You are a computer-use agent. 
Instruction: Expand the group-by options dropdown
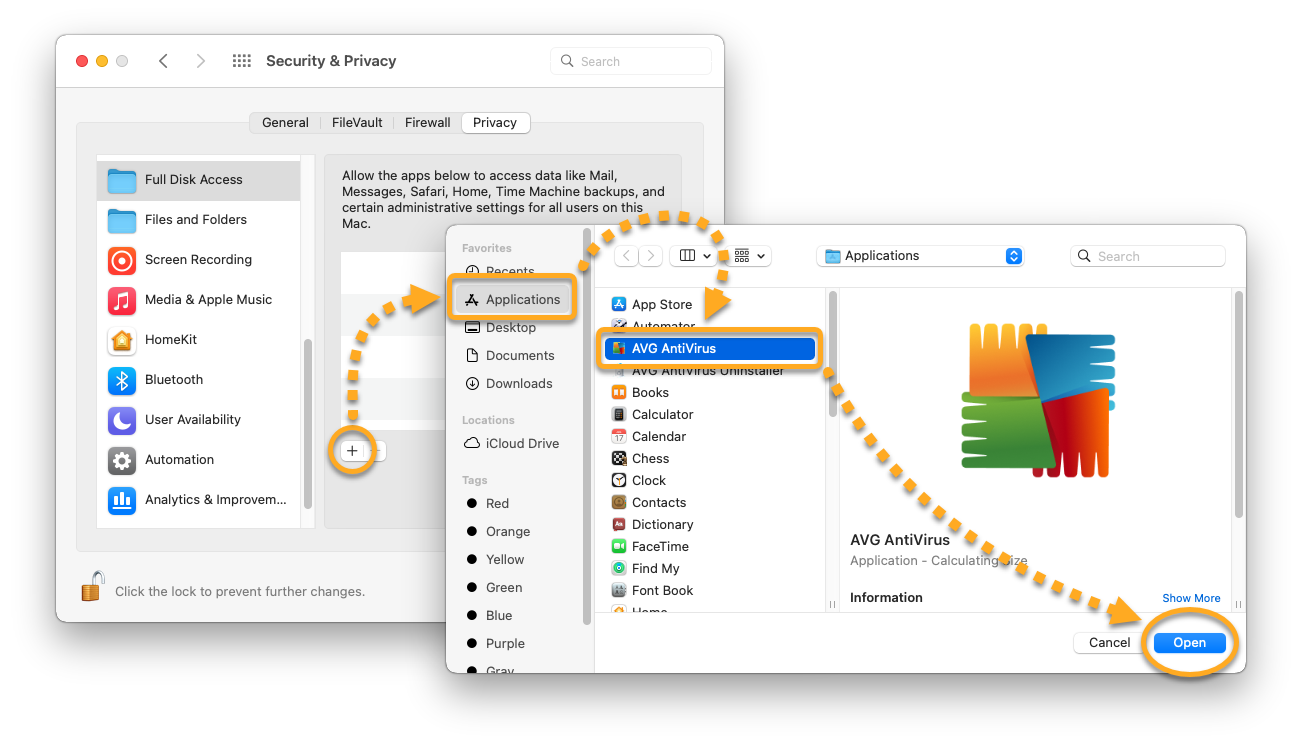click(x=750, y=256)
